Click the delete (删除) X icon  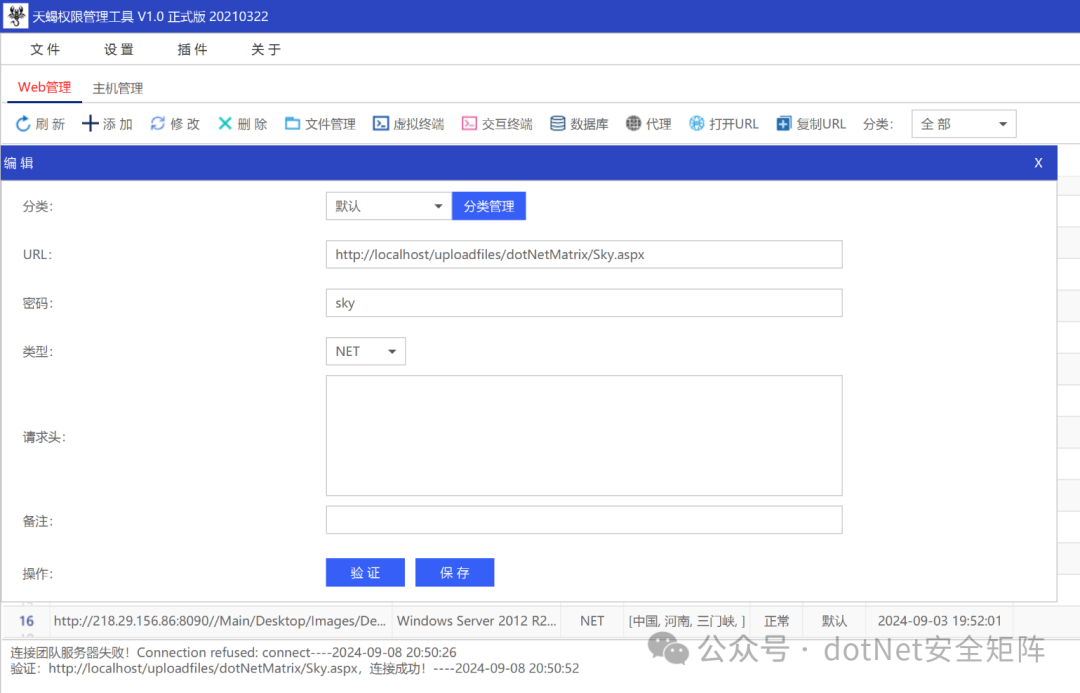coord(225,124)
